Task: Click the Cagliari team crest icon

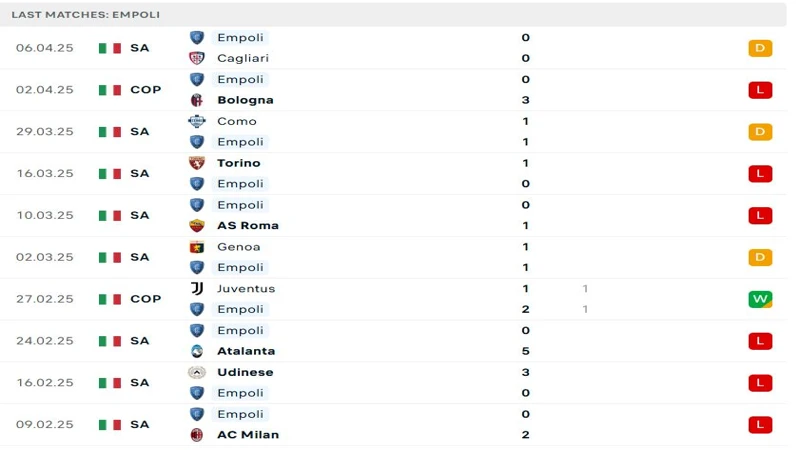Action: point(196,58)
